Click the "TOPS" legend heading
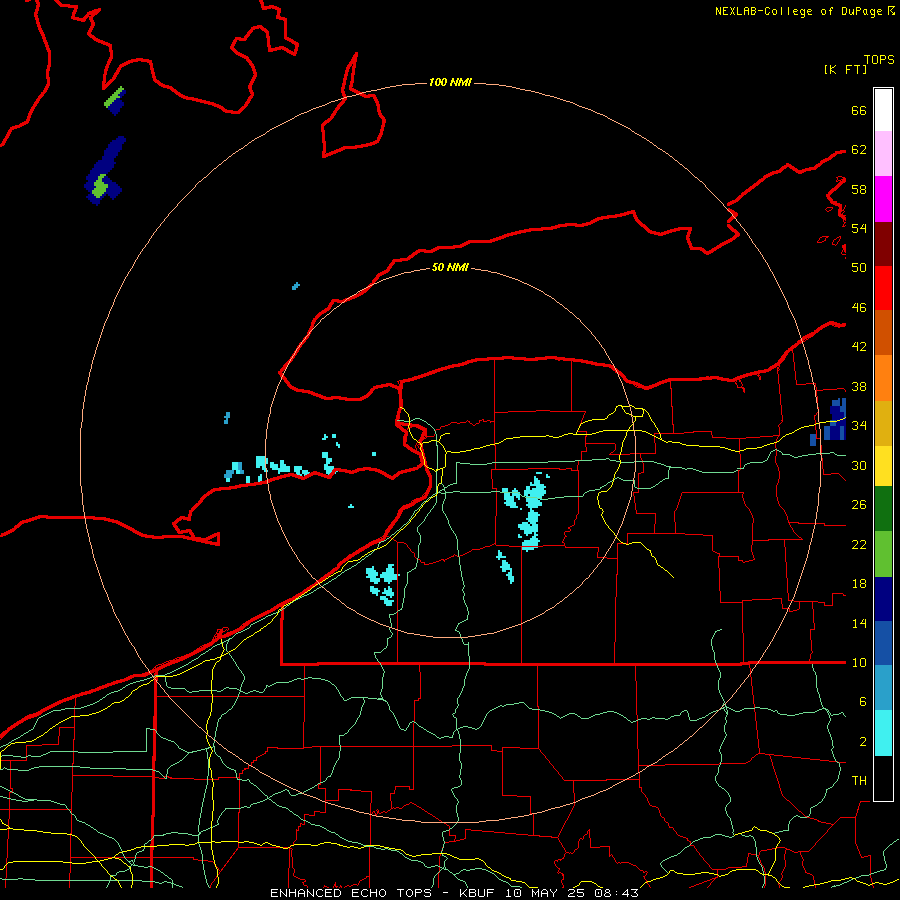Image resolution: width=900 pixels, height=900 pixels. pyautogui.click(x=879, y=60)
